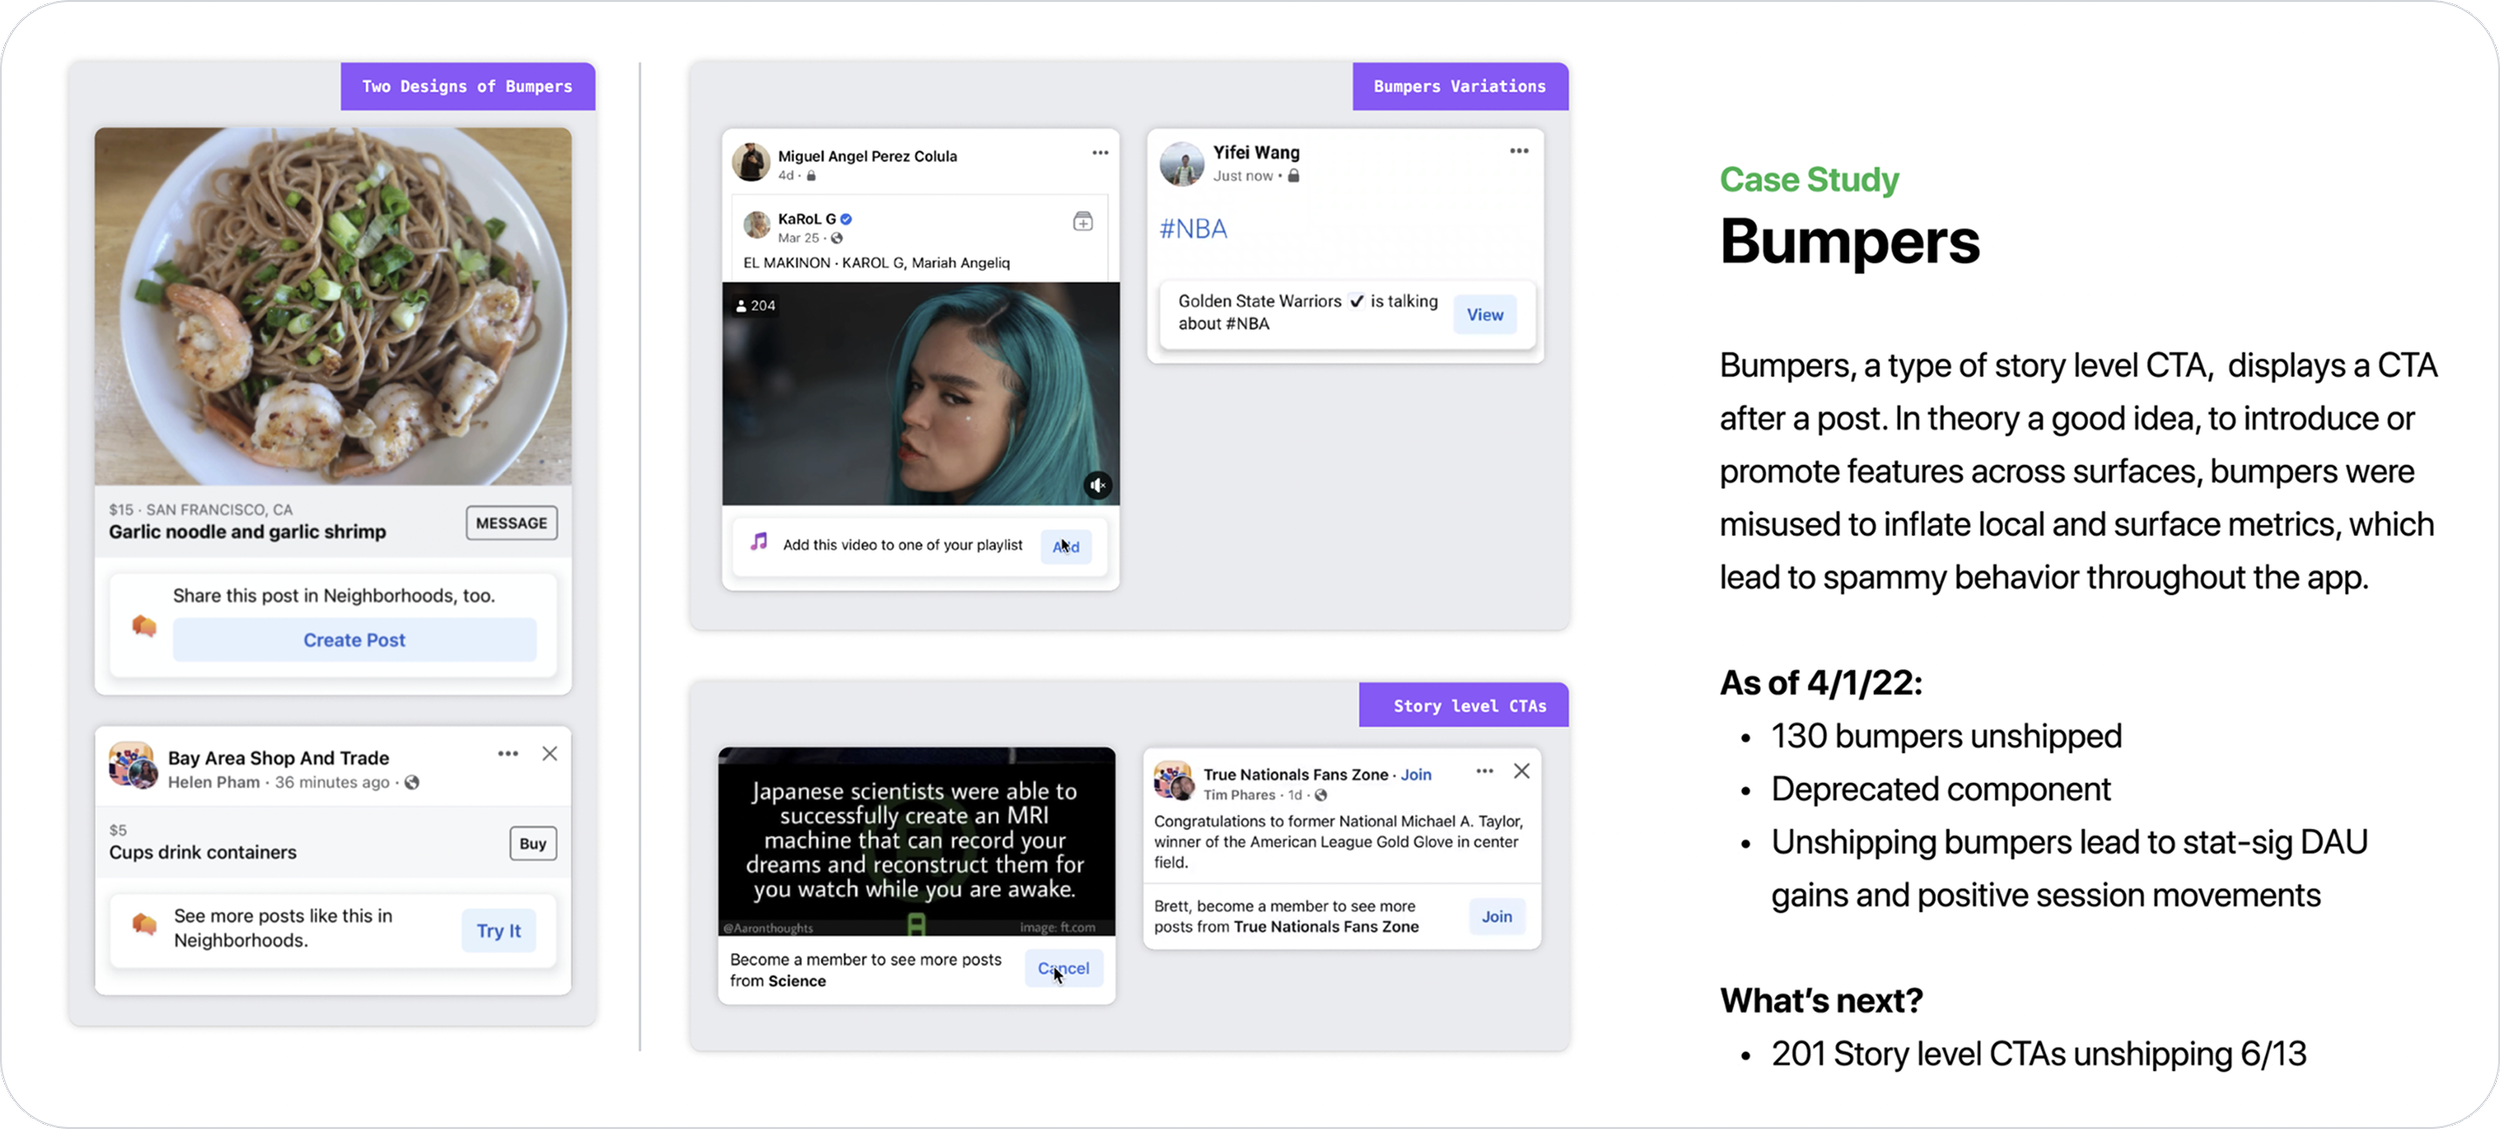Close the True Nationals Fans Zone post

(x=1521, y=771)
